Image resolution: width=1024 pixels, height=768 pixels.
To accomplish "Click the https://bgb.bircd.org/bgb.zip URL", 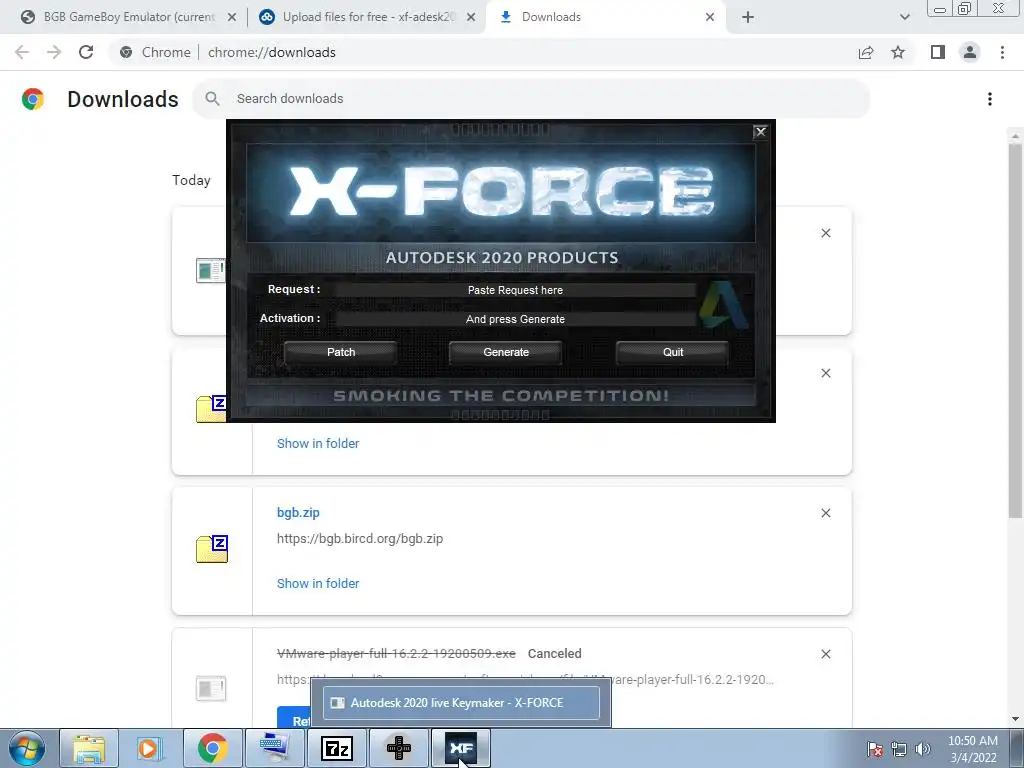I will [x=360, y=539].
